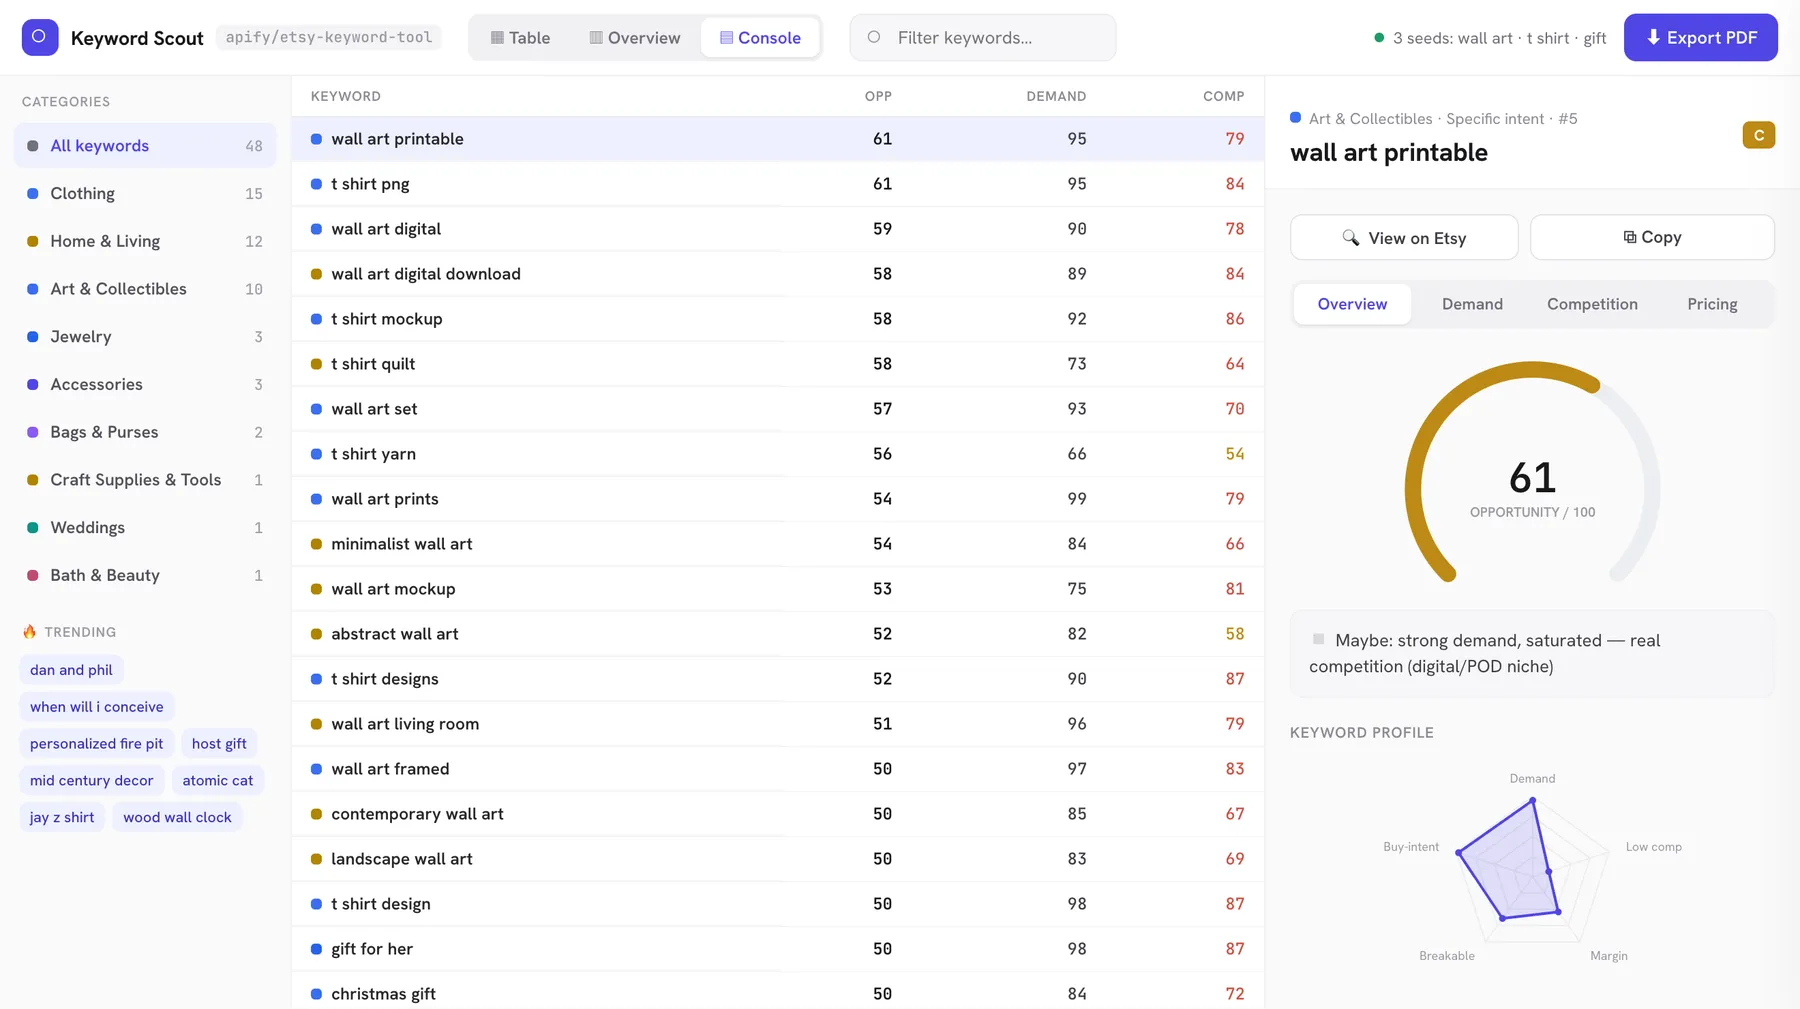The height and width of the screenshot is (1009, 1800).
Task: Click trending tag 'host gift'
Action: 219,744
